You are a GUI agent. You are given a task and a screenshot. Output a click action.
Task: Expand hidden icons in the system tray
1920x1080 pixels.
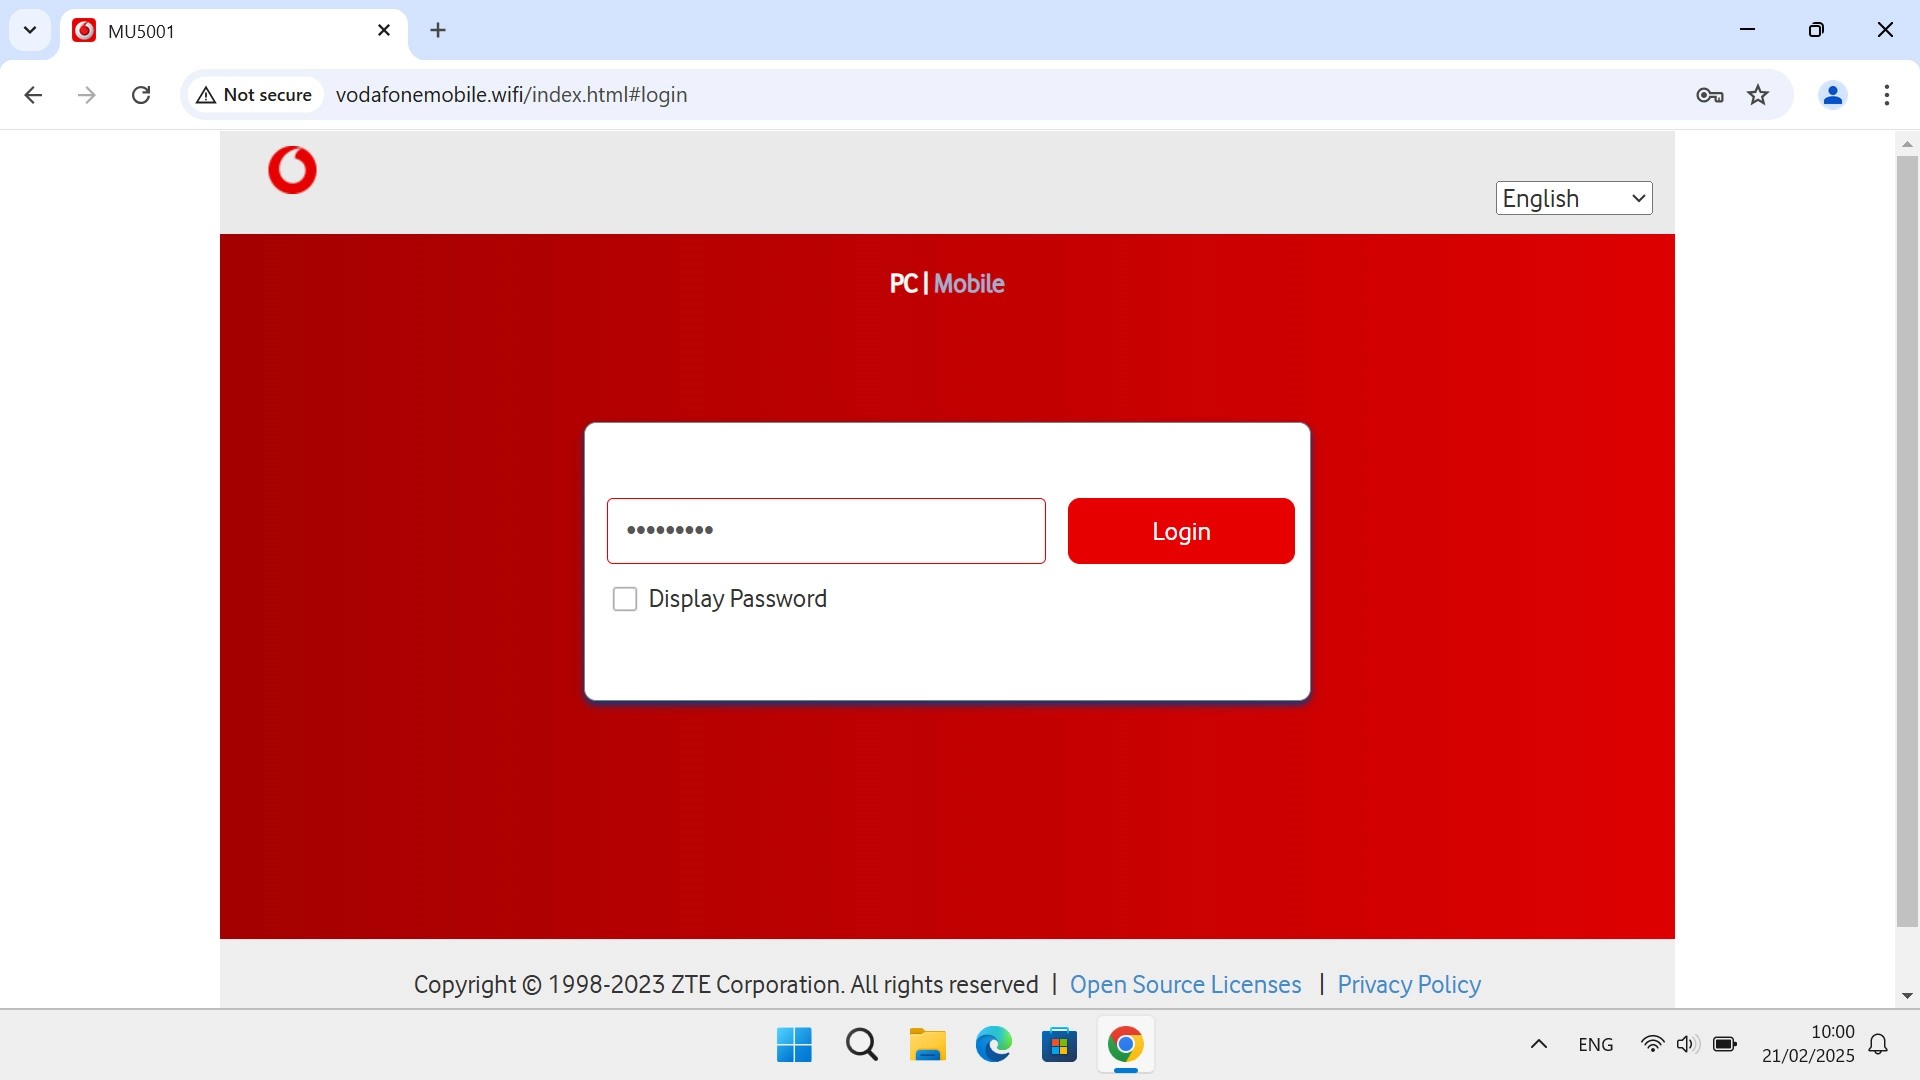1539,1044
